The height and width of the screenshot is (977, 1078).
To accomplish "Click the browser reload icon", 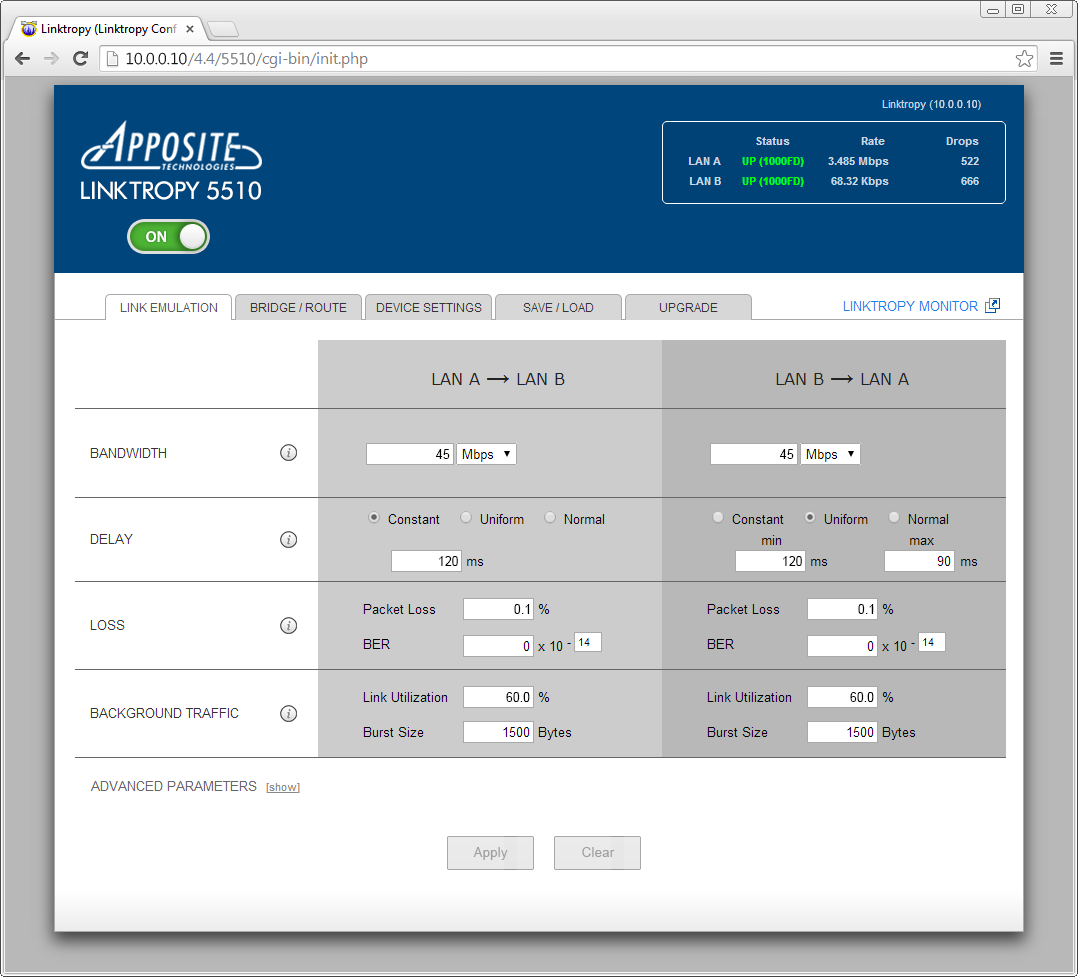I will 81,59.
